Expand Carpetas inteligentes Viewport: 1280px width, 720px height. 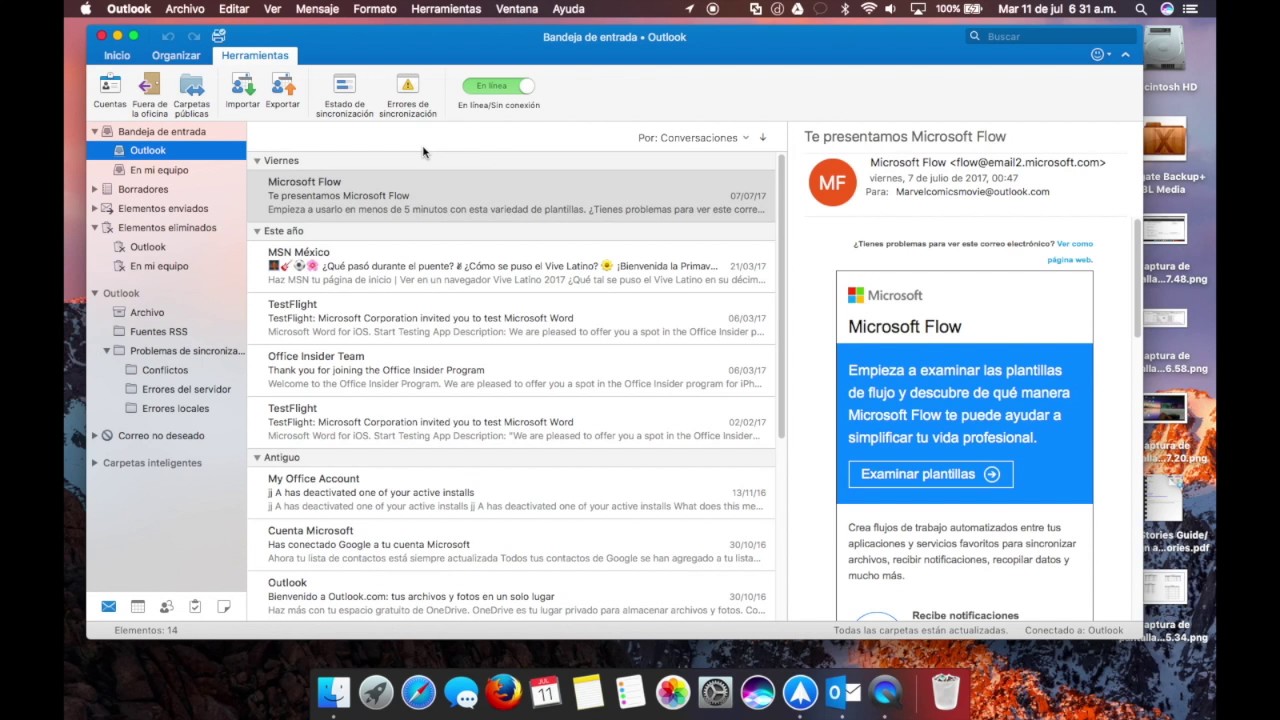95,463
